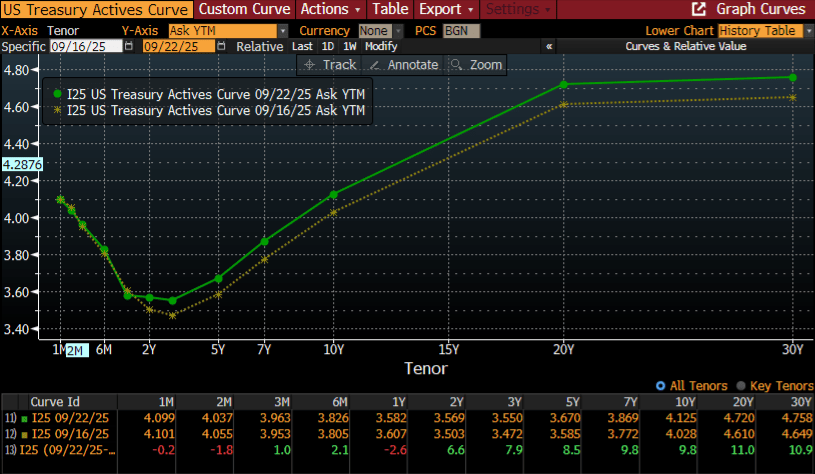Screen dimensions: 815x474
Task: Toggle the 1W relative period option
Action: click(x=350, y=47)
